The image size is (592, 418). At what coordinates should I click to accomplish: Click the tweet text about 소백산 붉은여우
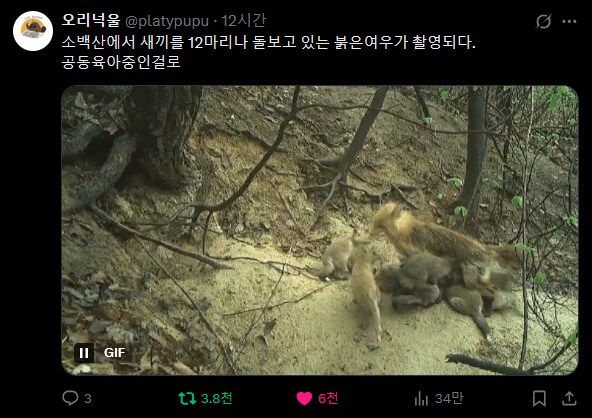pos(268,52)
